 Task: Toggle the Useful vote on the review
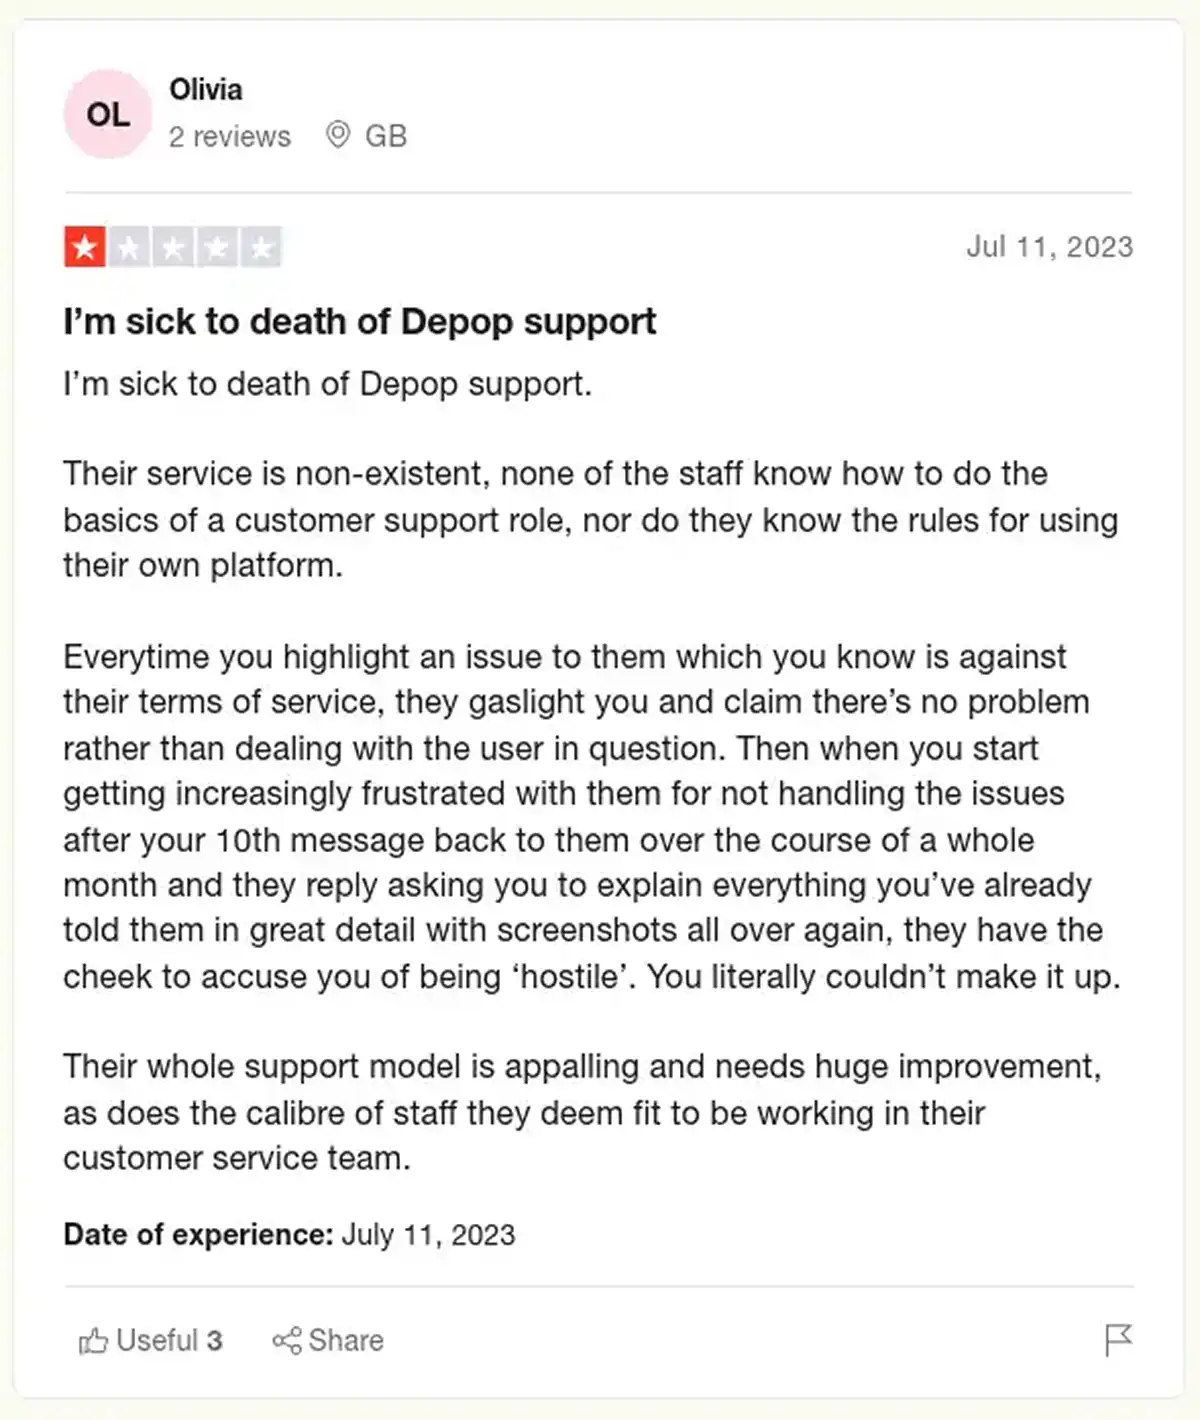tap(150, 1341)
